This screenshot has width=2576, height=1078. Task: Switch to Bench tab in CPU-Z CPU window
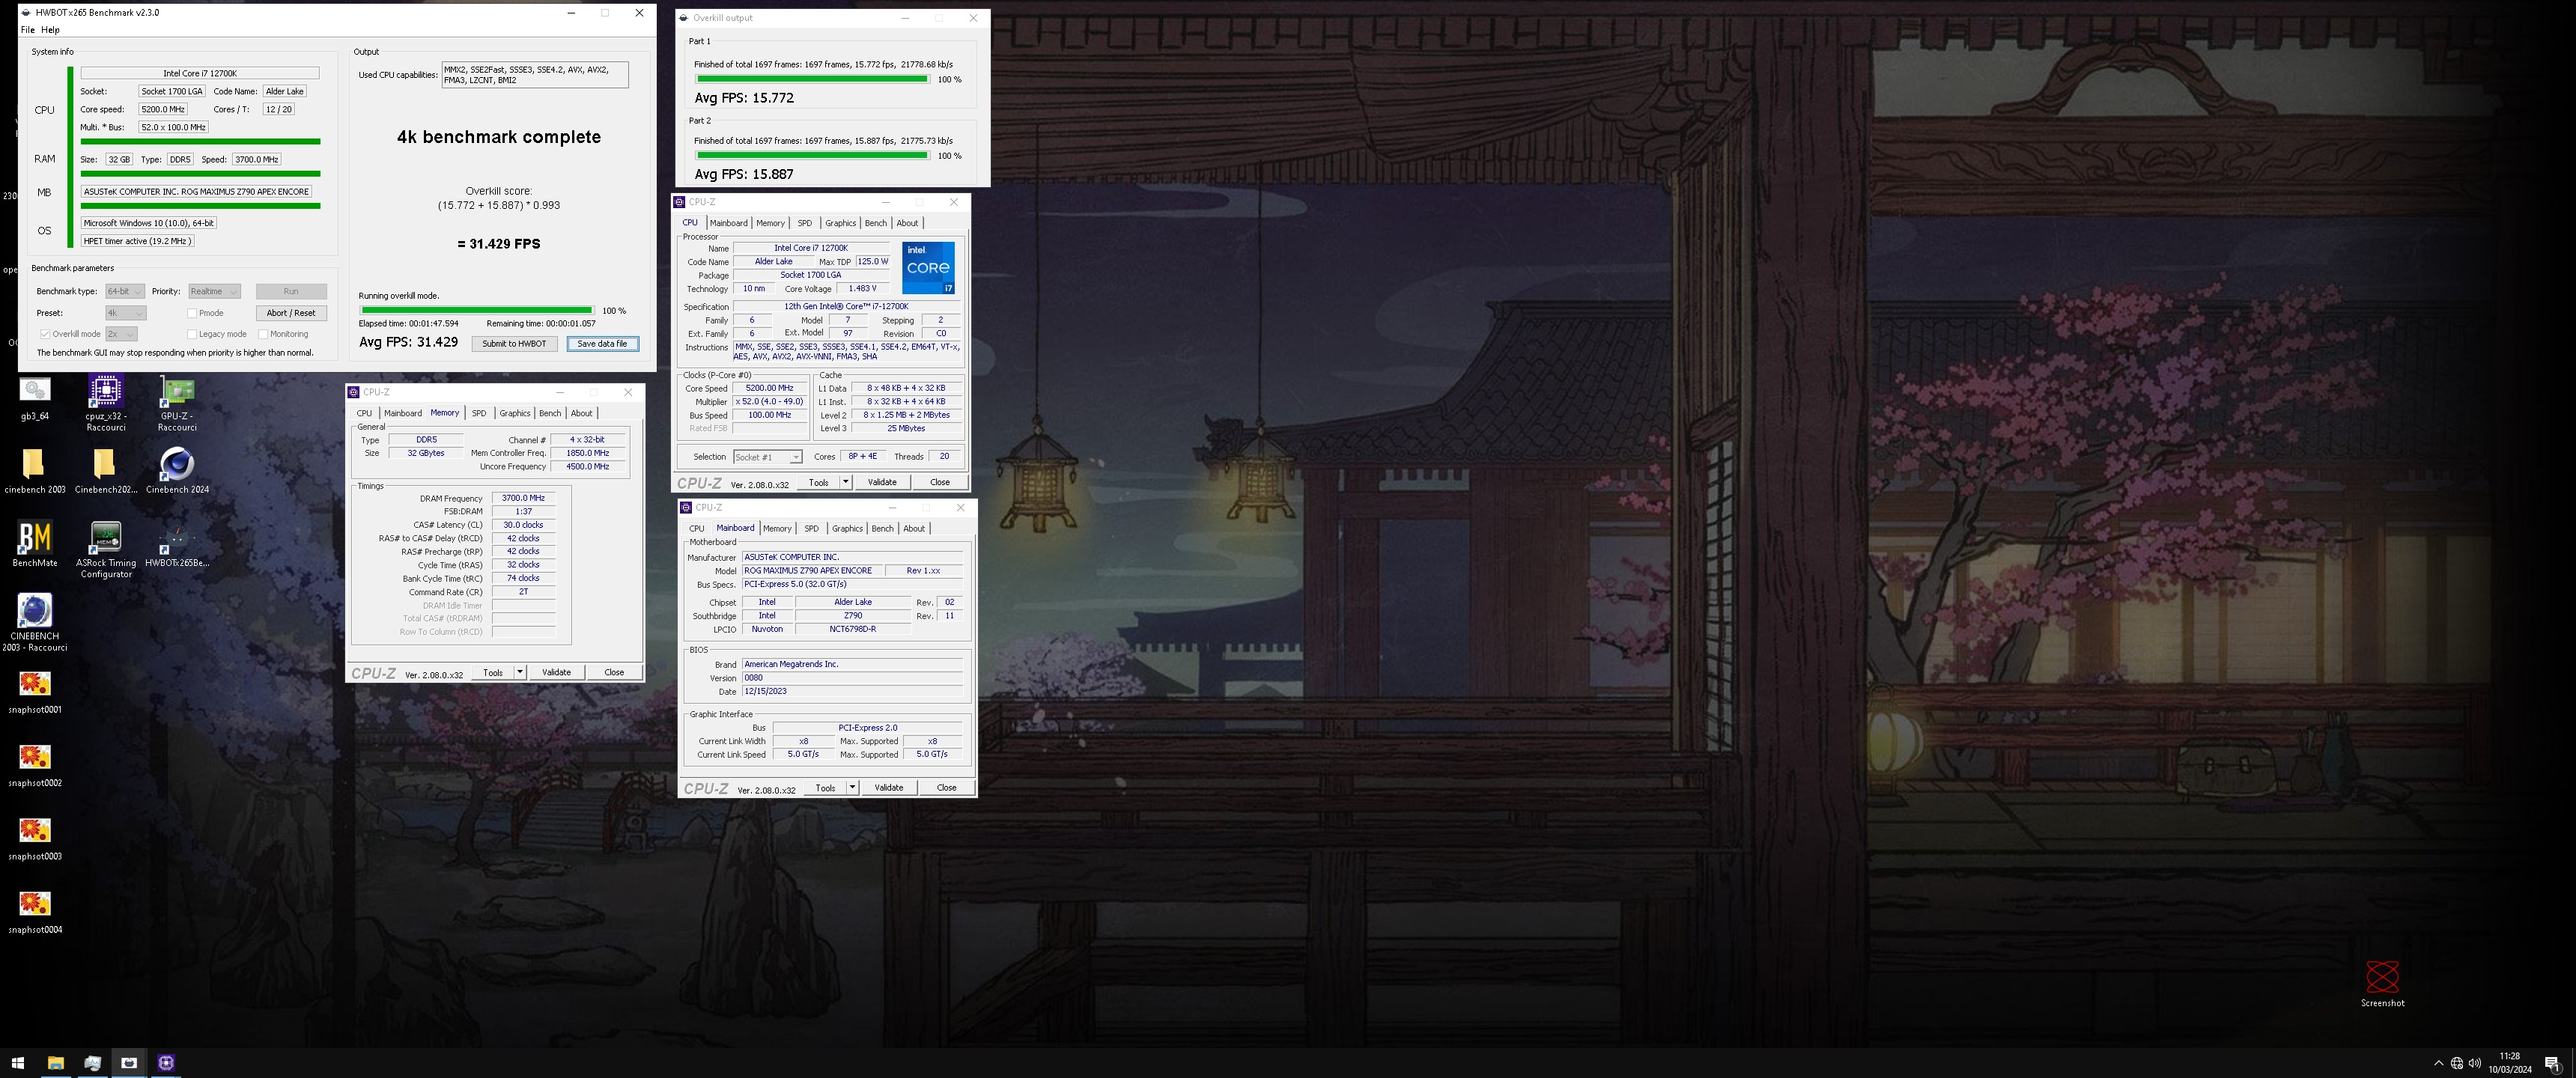(876, 223)
